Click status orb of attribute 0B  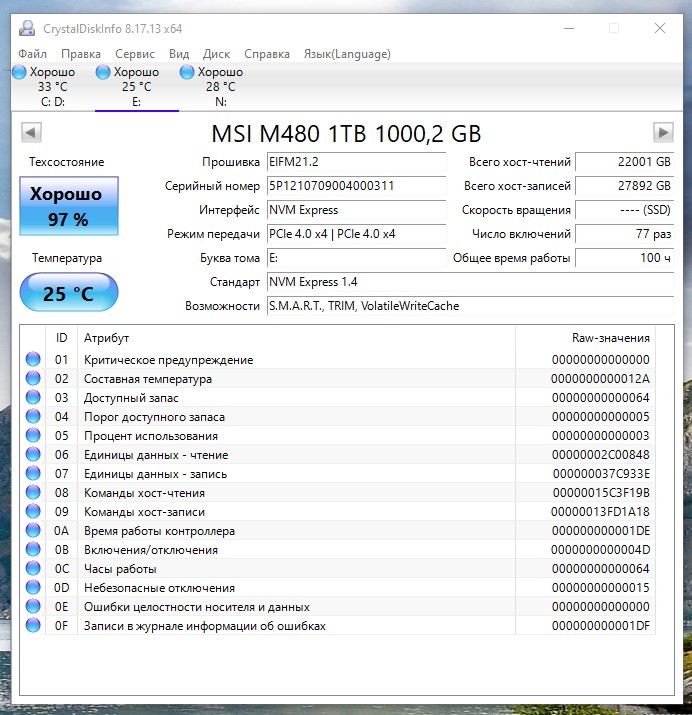tap(33, 549)
